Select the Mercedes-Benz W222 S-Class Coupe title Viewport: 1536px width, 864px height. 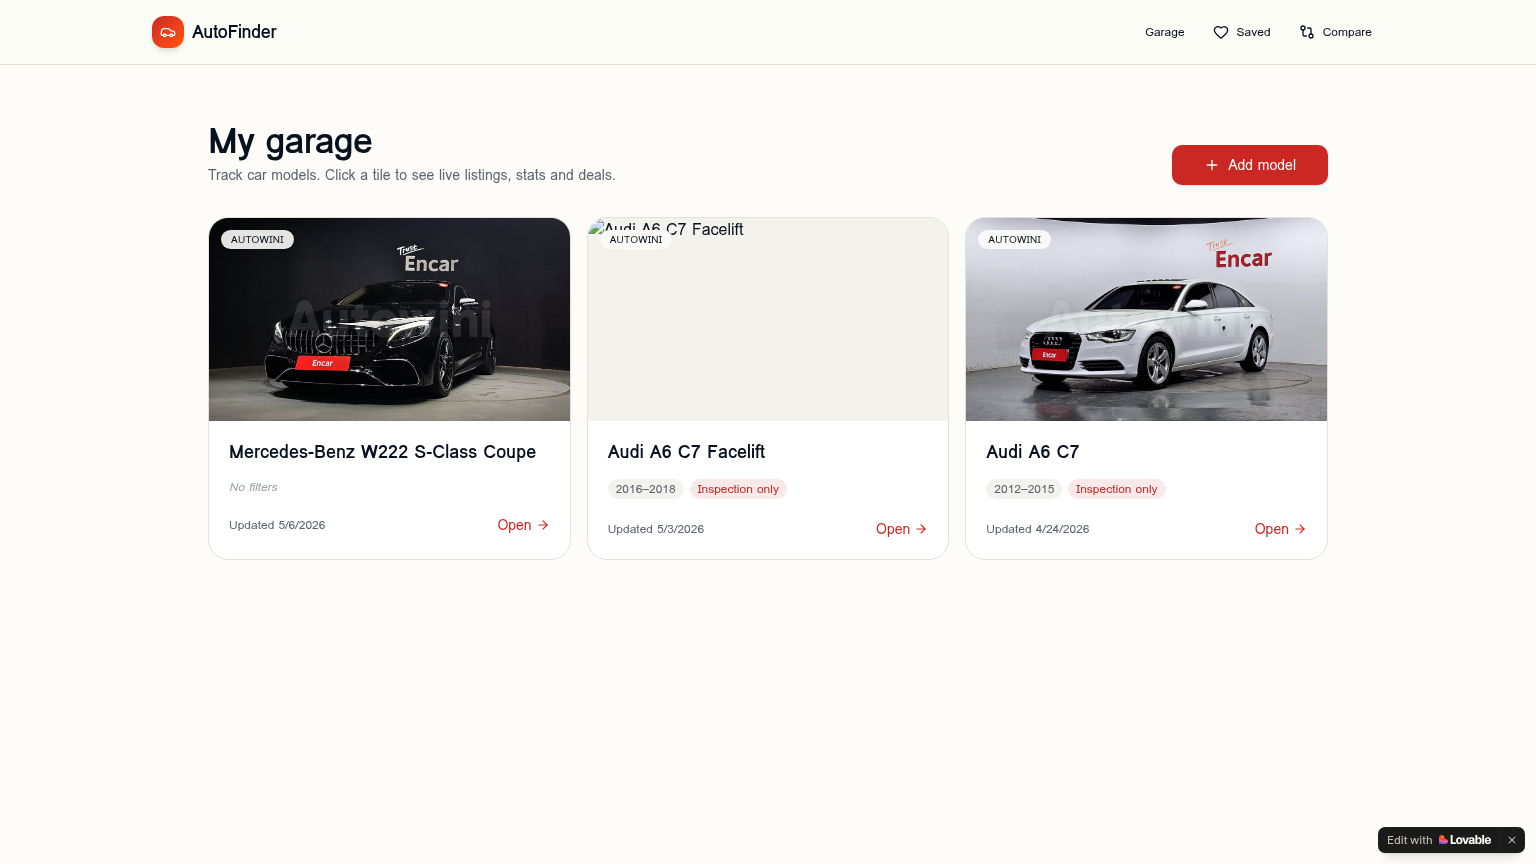tap(382, 452)
